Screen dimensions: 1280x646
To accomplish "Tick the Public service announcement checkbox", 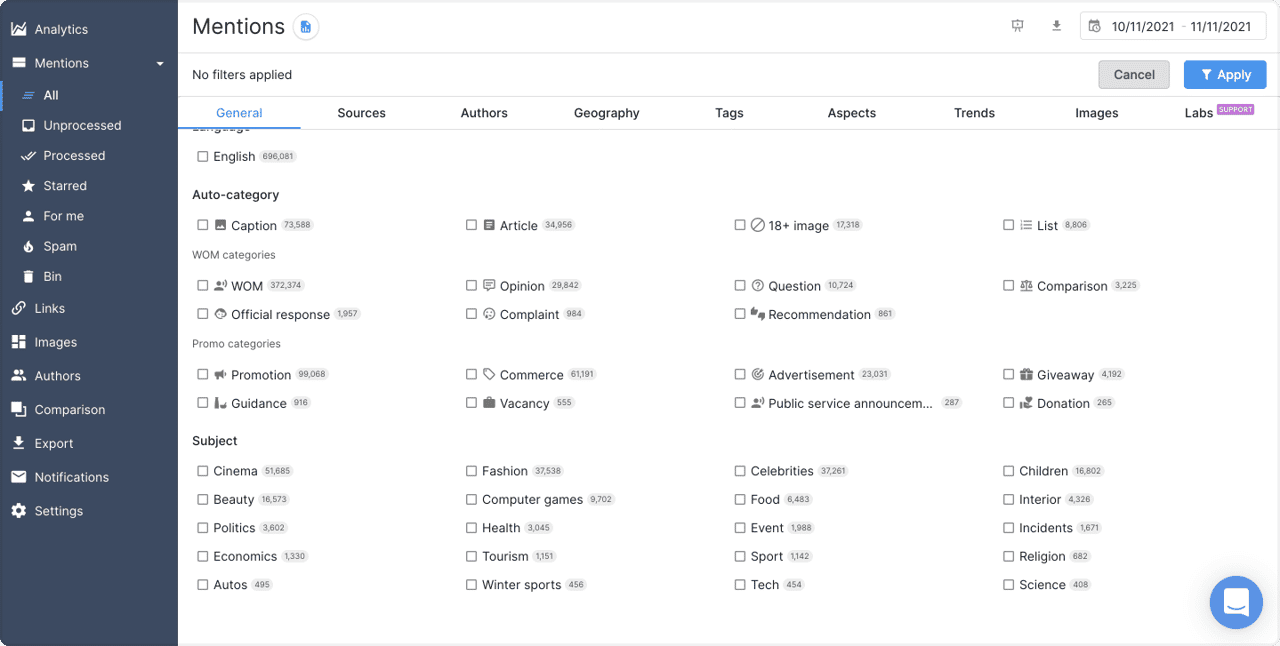I will pos(740,403).
